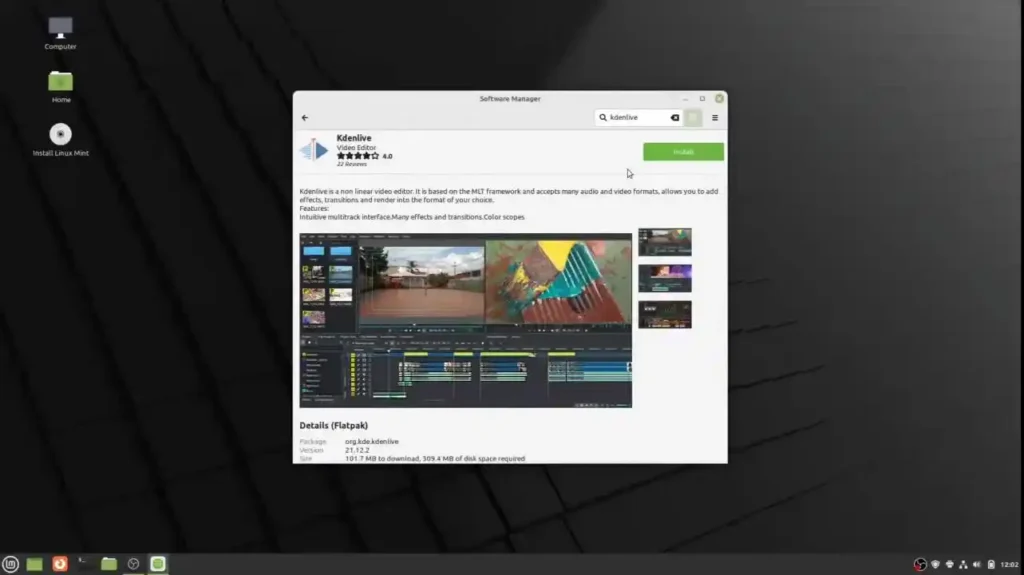Show the desktop from taskbar

(x=35, y=564)
